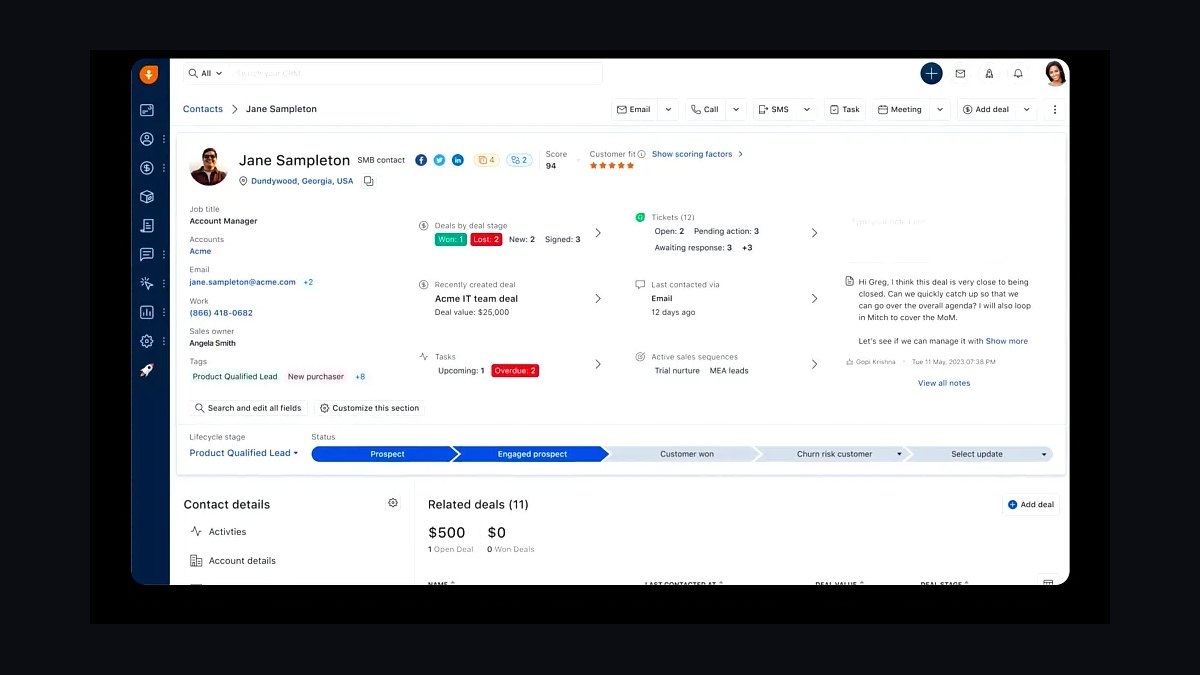Click the table column settings icon in Related deals
1200x675 pixels.
click(x=1047, y=580)
